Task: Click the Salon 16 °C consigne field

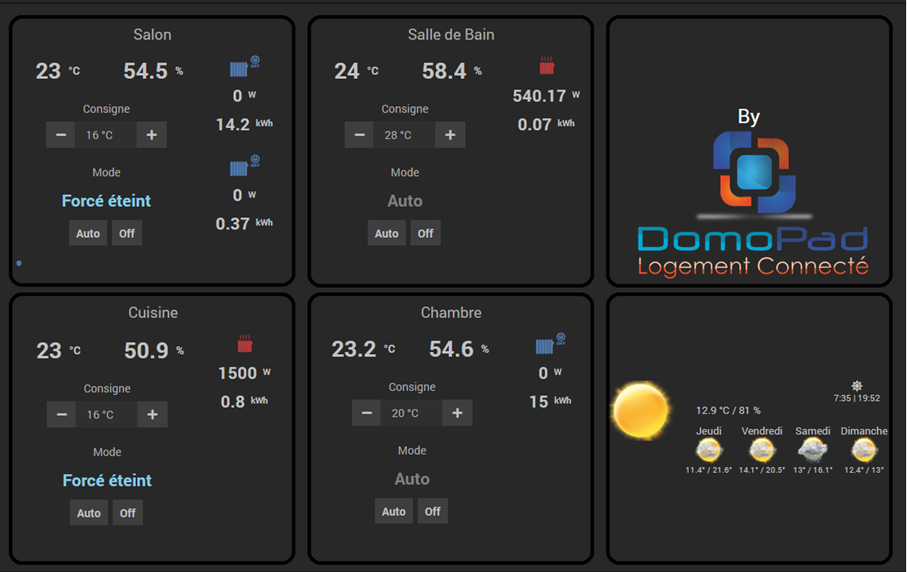Action: pos(106,135)
